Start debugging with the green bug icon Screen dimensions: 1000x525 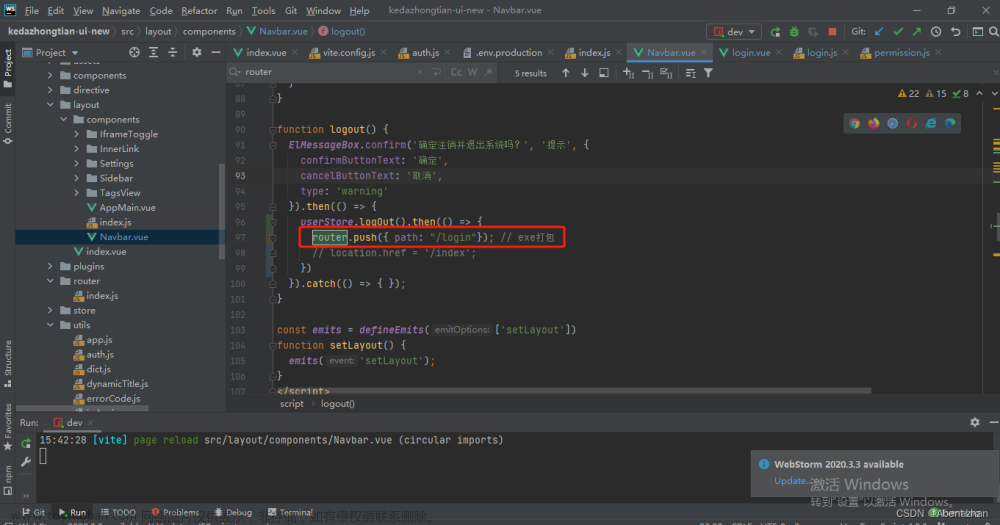click(x=794, y=31)
